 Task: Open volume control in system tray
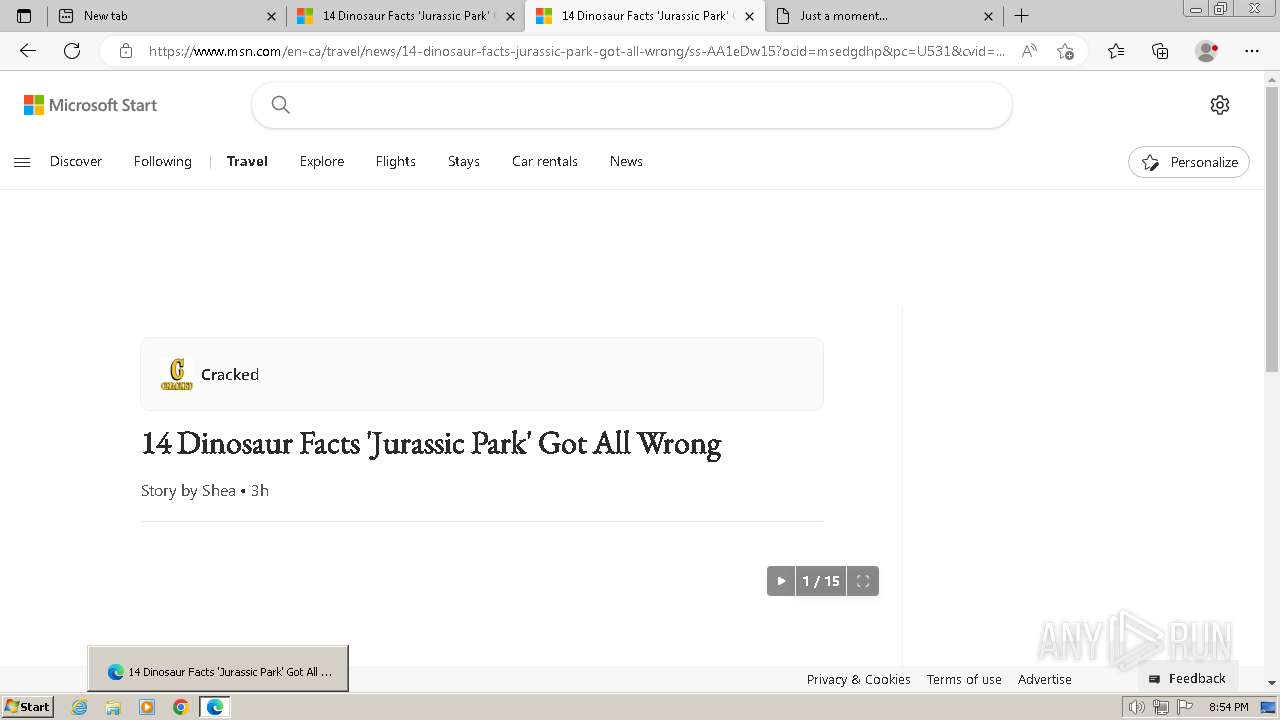1137,707
